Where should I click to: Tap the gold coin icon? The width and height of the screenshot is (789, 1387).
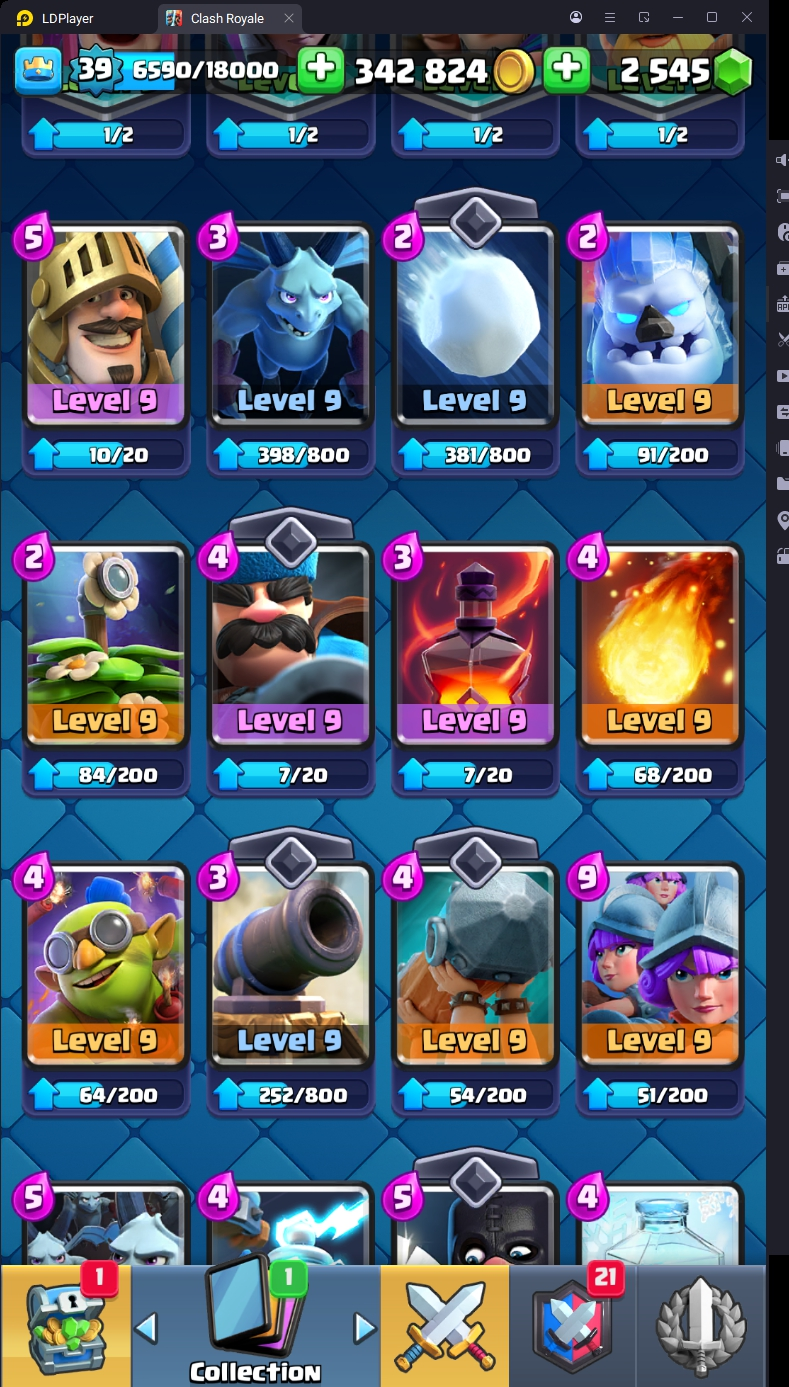(x=514, y=71)
